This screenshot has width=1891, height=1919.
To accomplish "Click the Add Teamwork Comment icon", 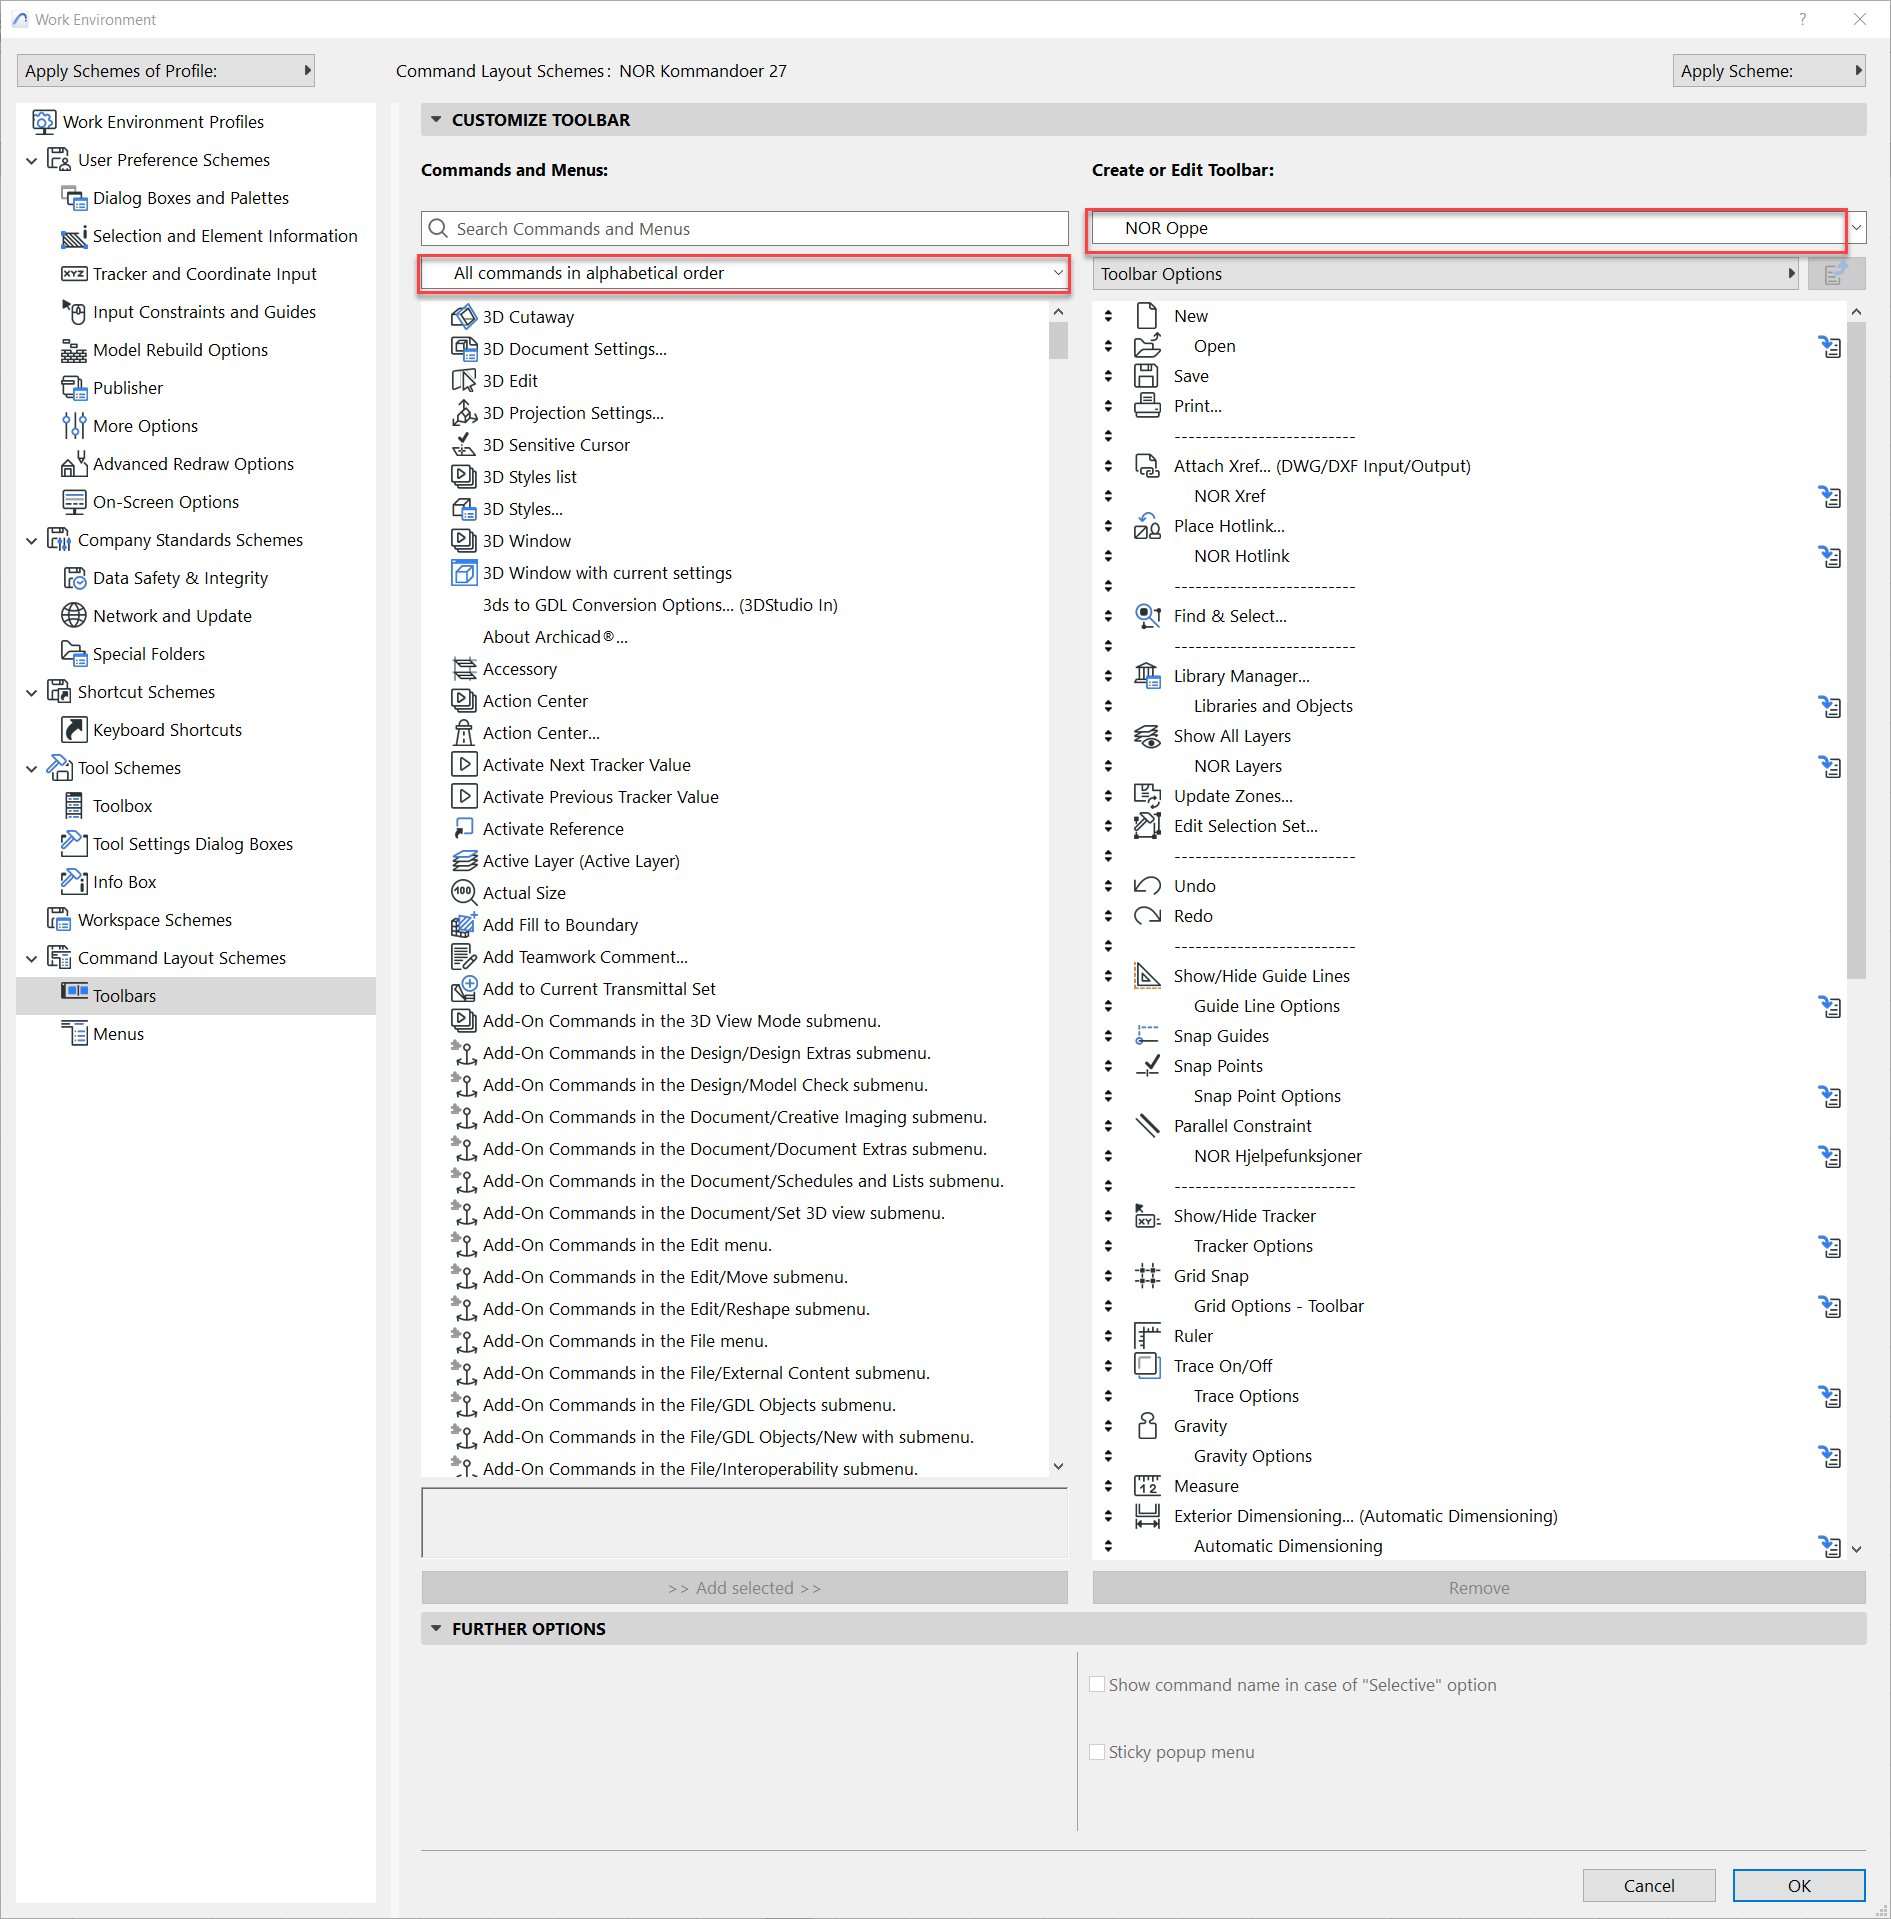I will pos(464,957).
